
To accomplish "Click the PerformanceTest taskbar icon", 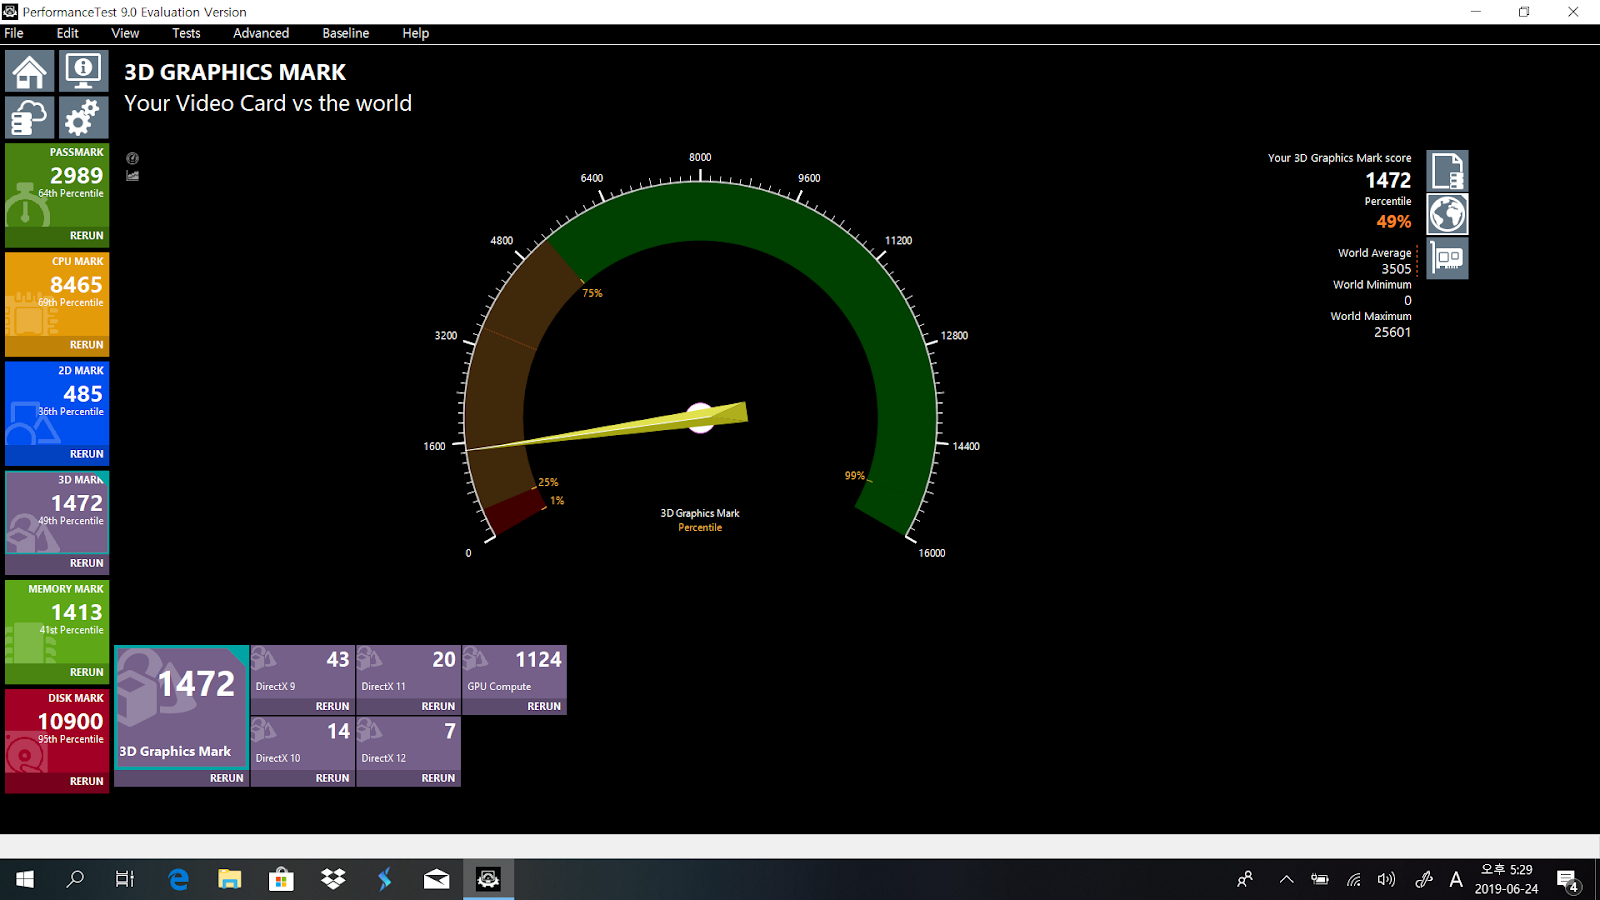I will pos(488,879).
